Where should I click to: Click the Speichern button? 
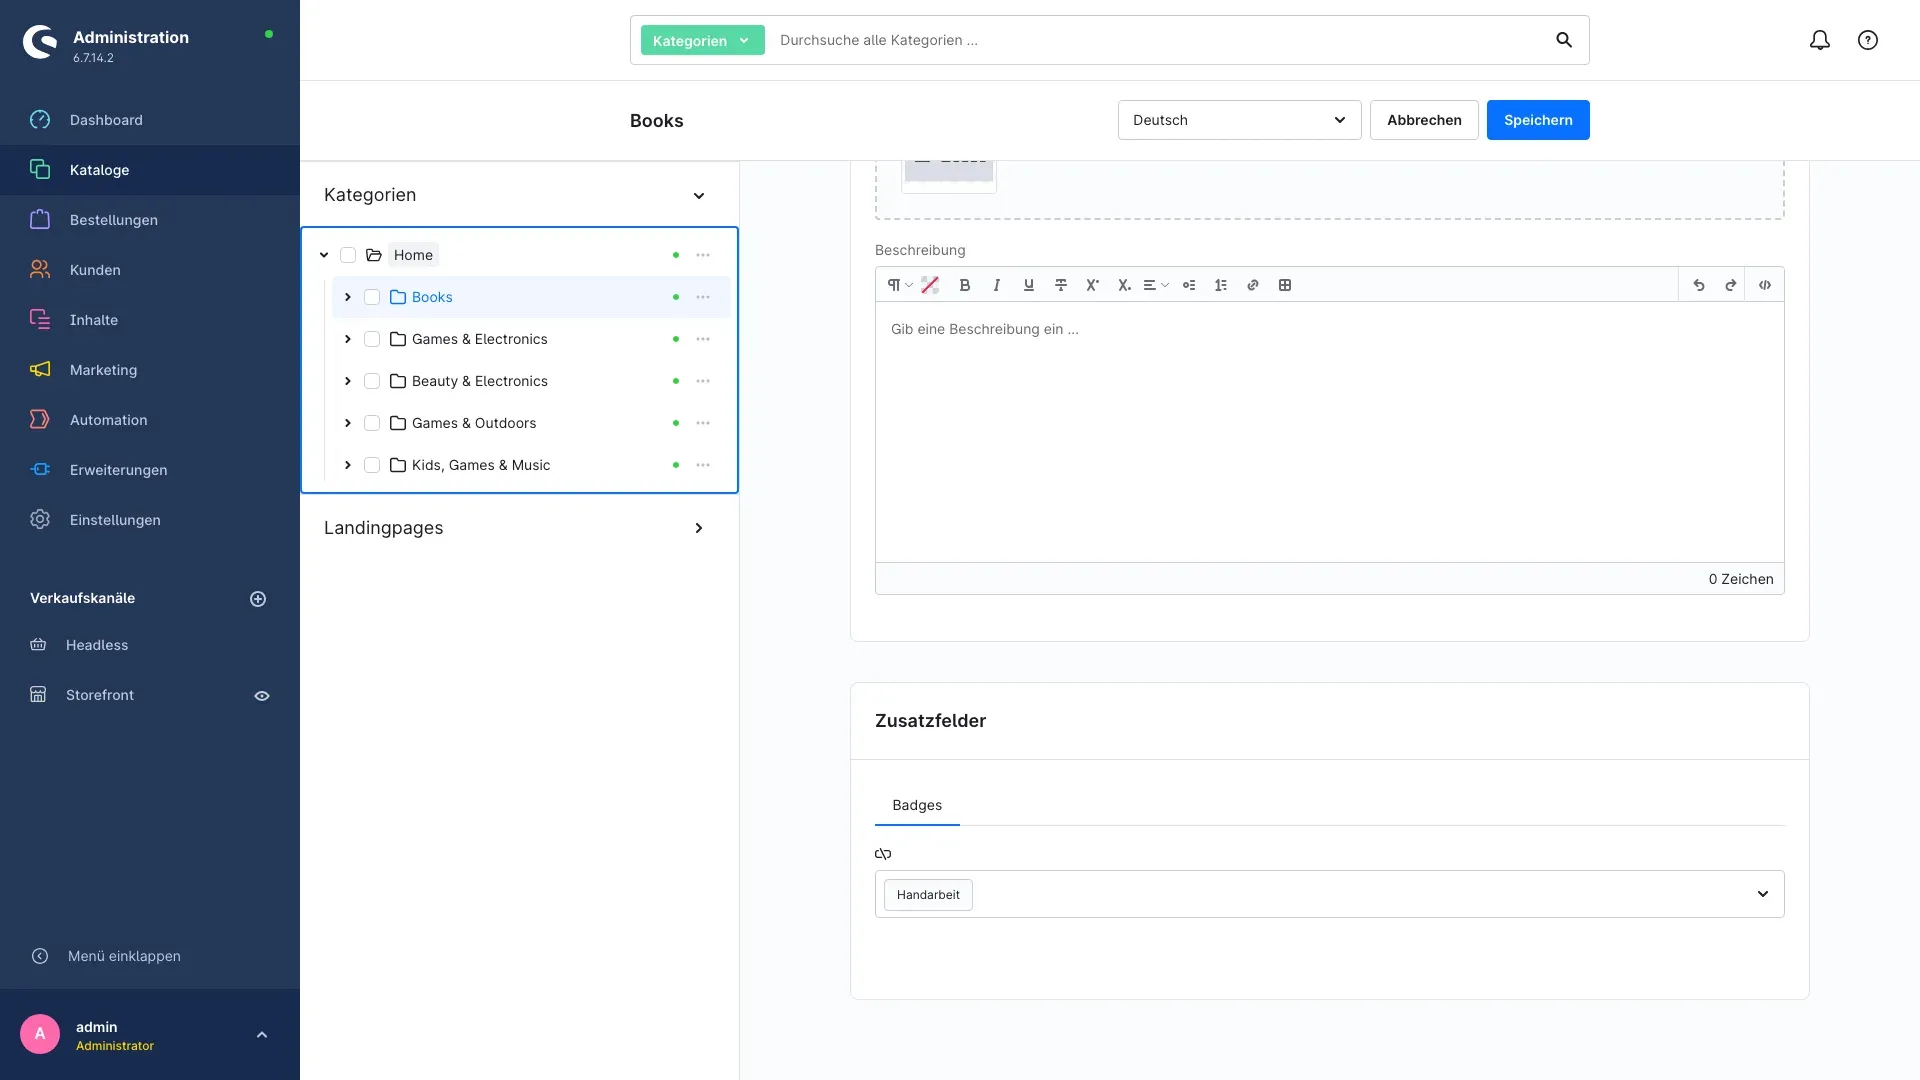tap(1538, 120)
